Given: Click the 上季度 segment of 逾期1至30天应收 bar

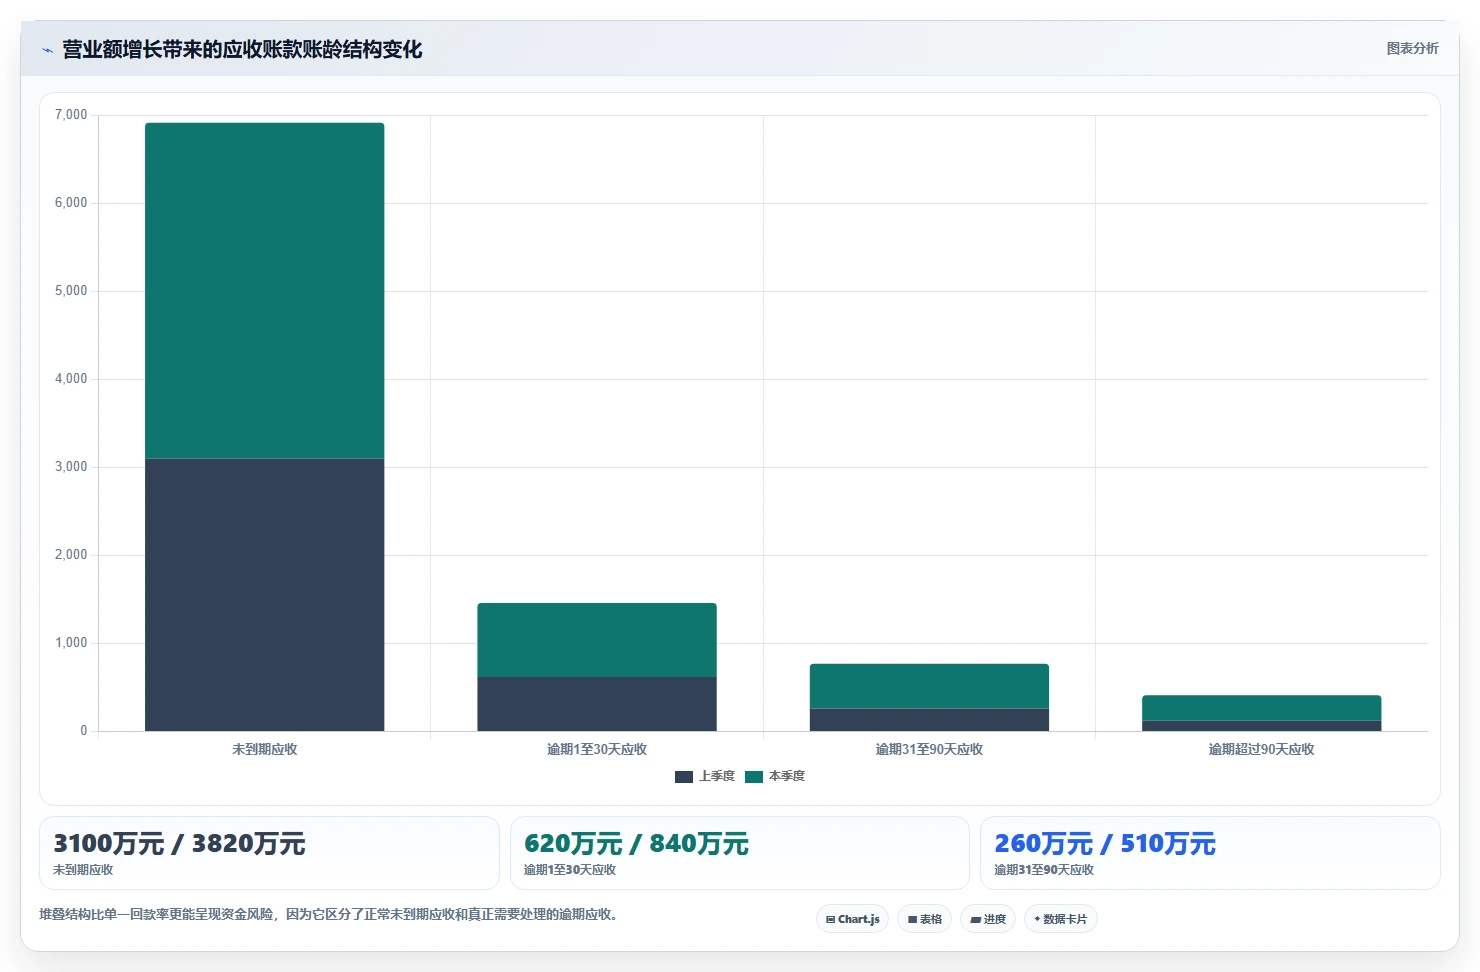Looking at the screenshot, I should (x=597, y=704).
